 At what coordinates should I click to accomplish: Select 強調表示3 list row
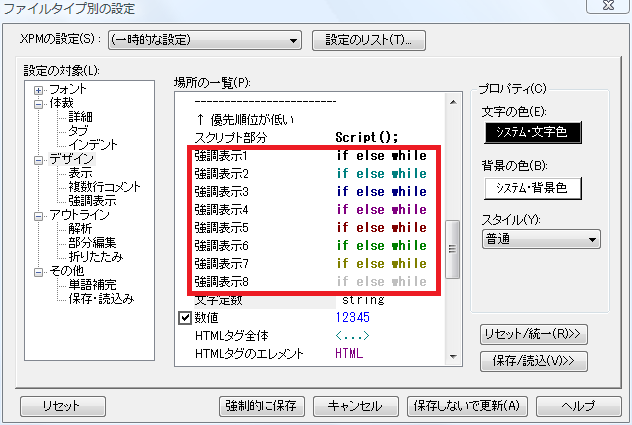tap(310, 192)
